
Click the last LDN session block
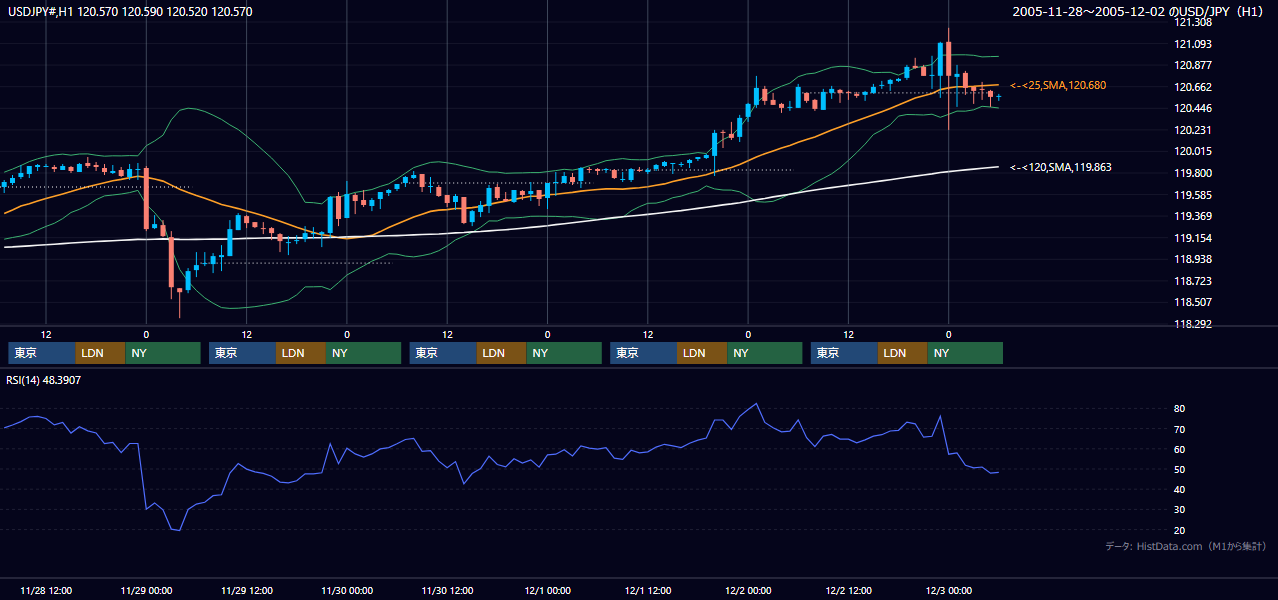click(x=903, y=353)
